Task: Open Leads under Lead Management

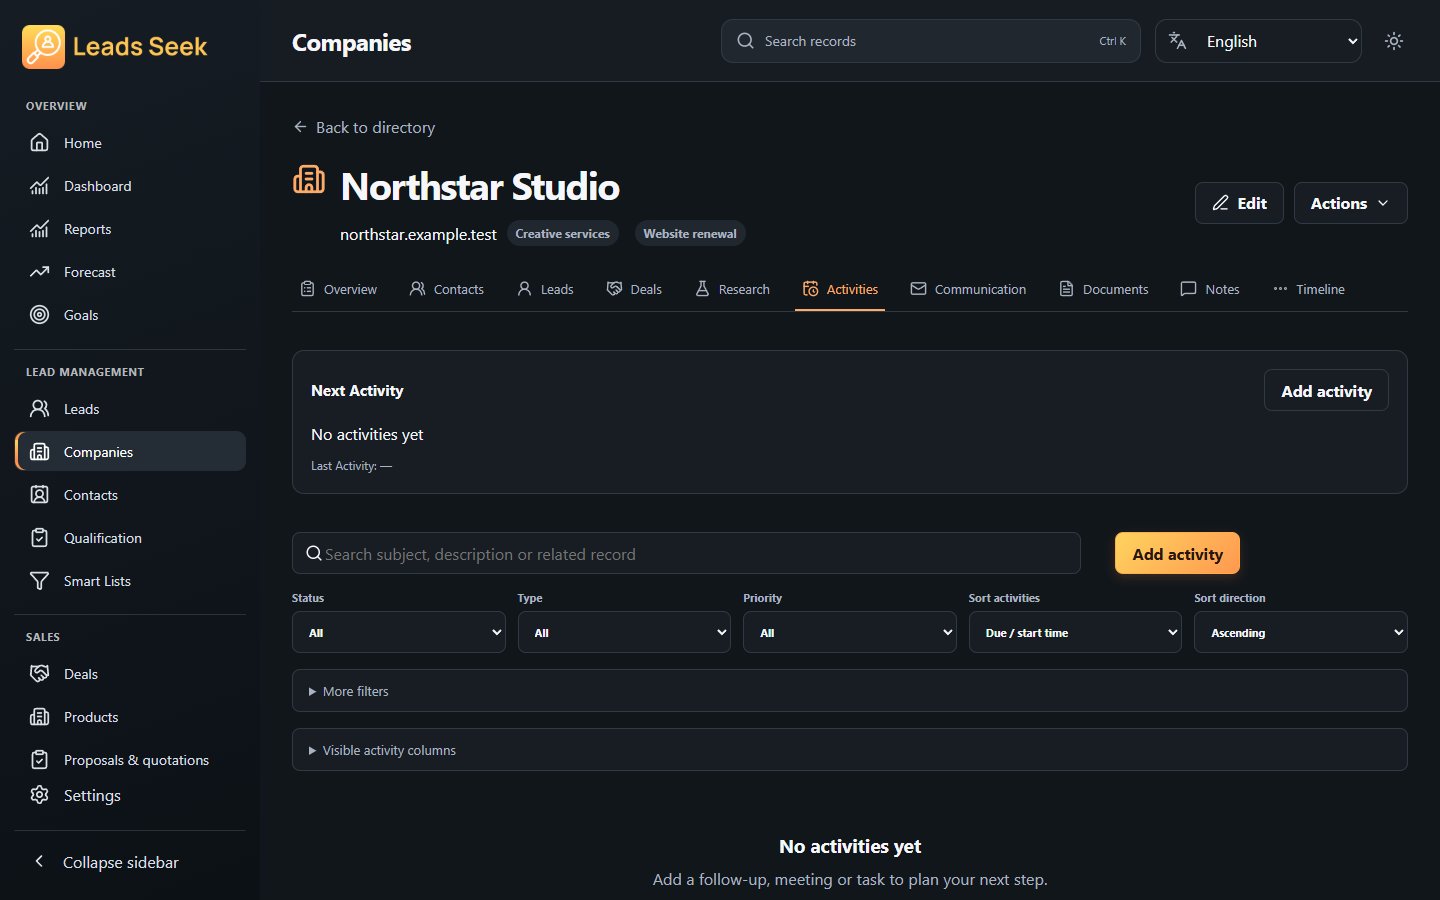Action: (x=130, y=409)
